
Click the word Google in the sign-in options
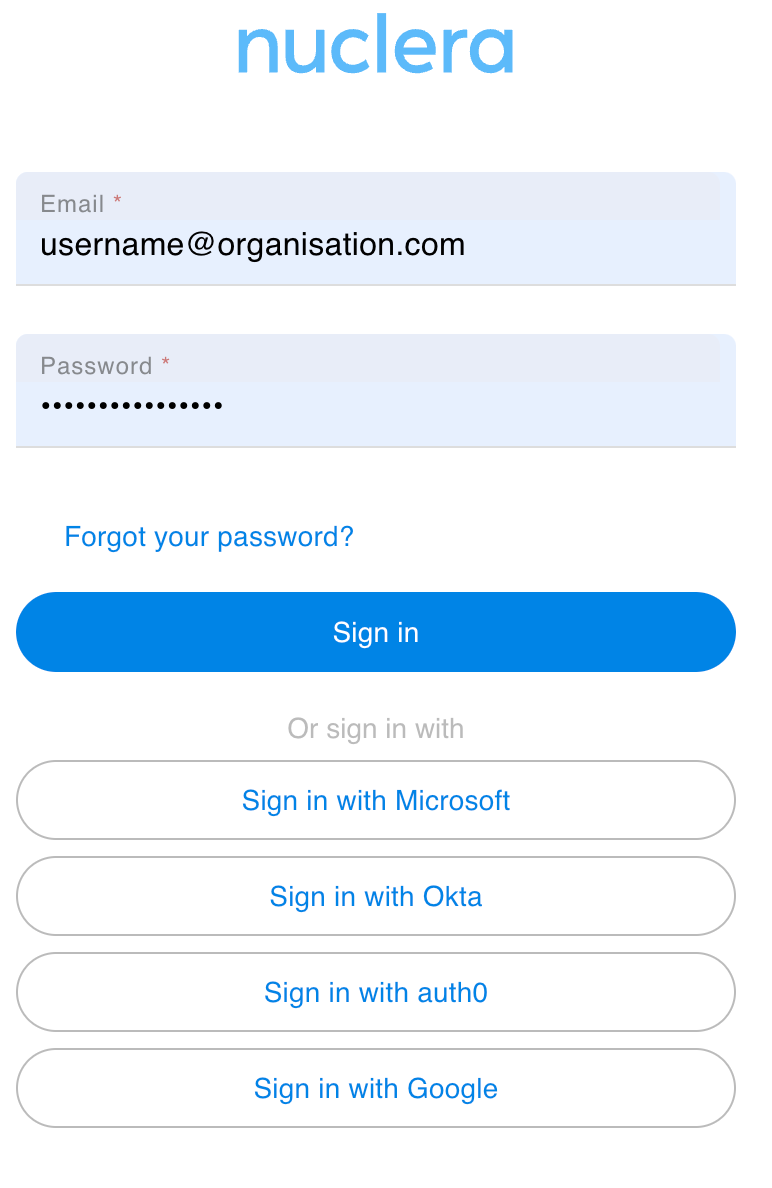(451, 1088)
